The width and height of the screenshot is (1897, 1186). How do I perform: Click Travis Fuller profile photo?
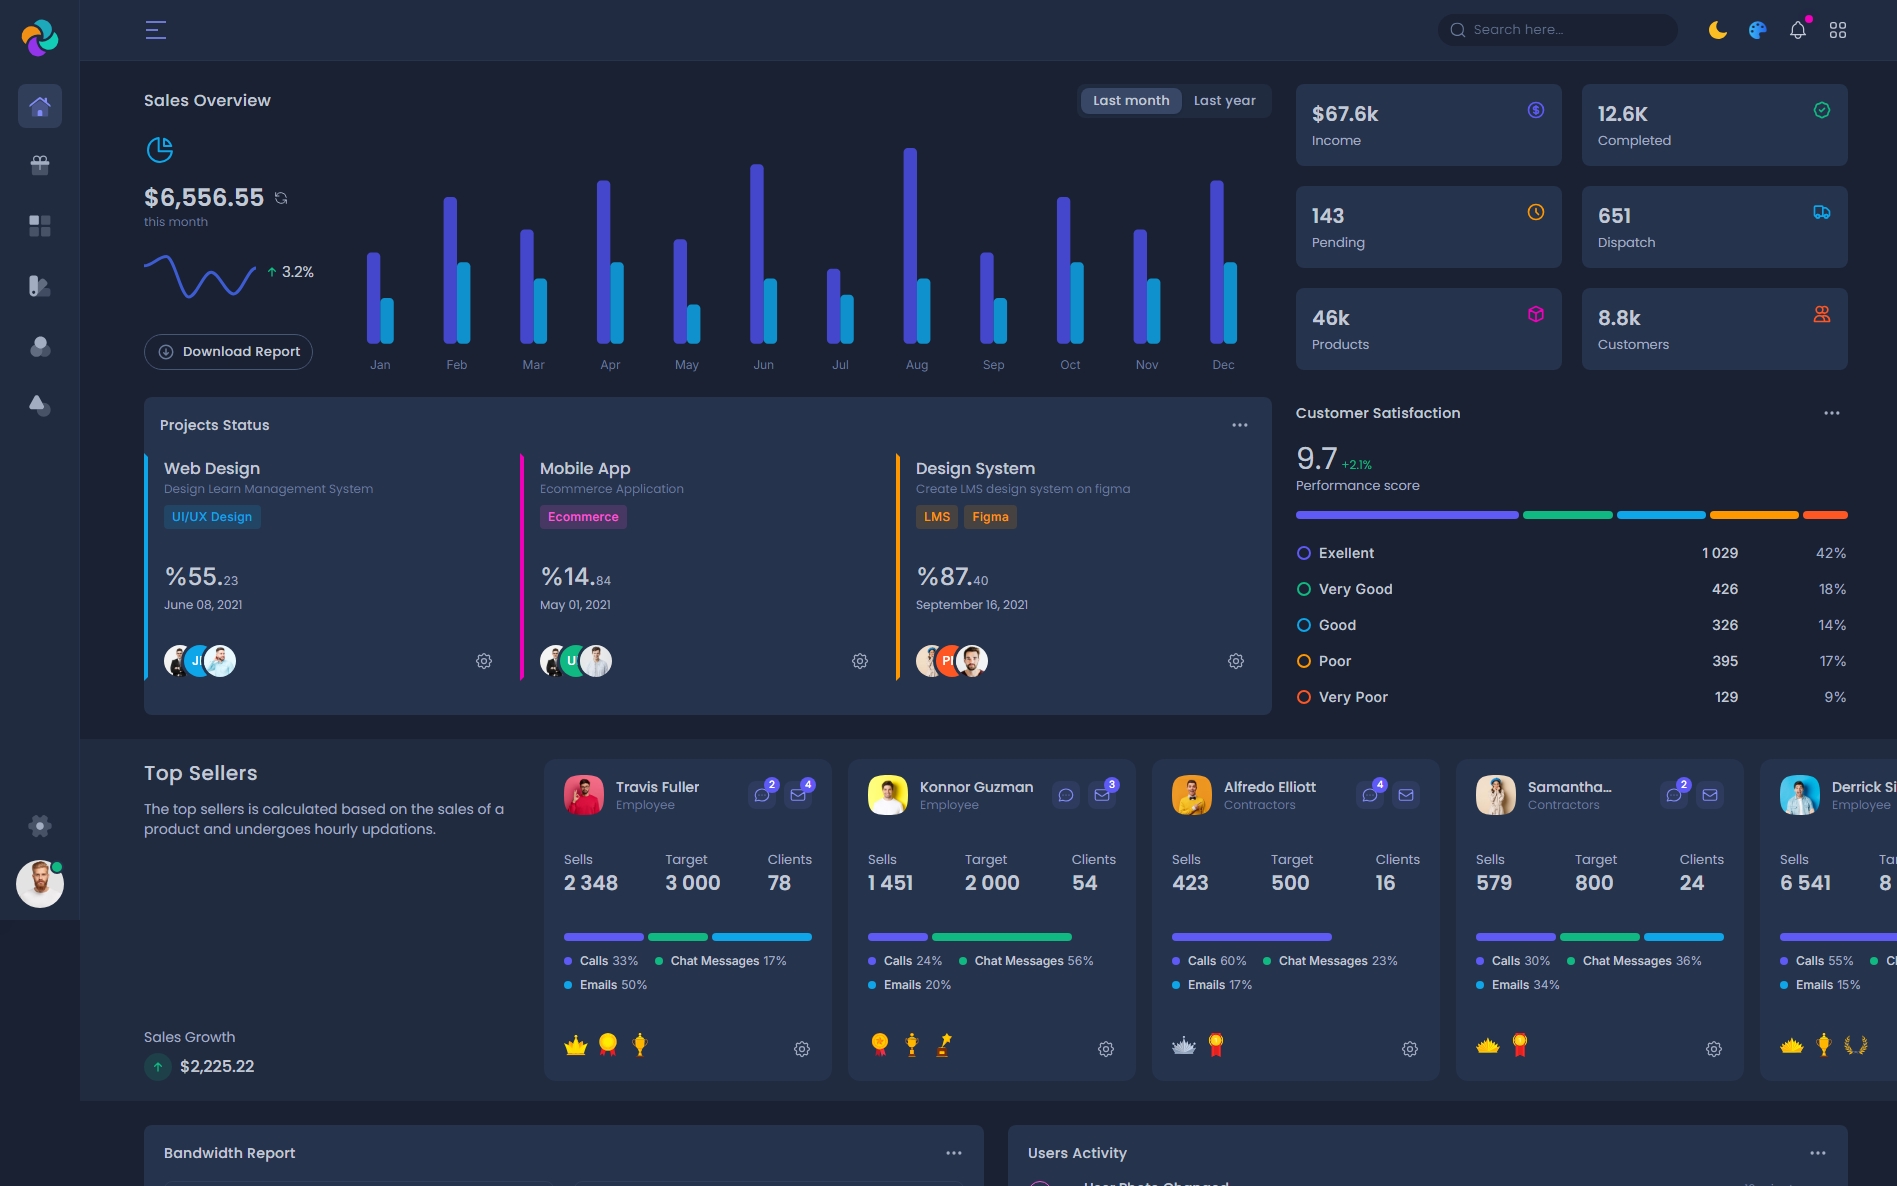pos(584,795)
